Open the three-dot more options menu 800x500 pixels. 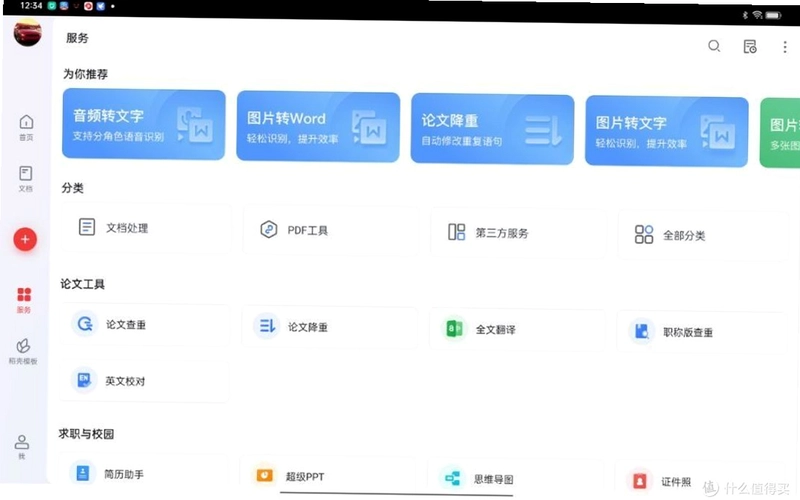click(x=785, y=47)
